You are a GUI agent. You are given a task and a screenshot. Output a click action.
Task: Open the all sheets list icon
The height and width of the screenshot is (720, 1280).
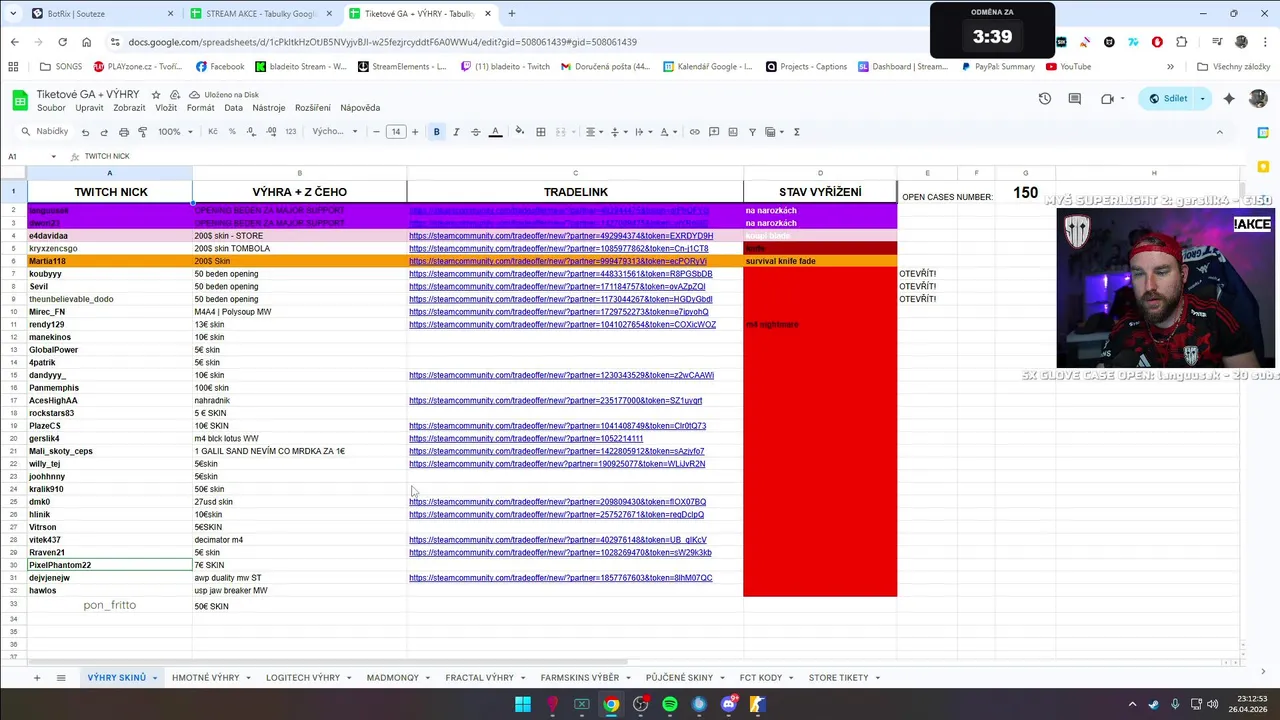coord(61,678)
